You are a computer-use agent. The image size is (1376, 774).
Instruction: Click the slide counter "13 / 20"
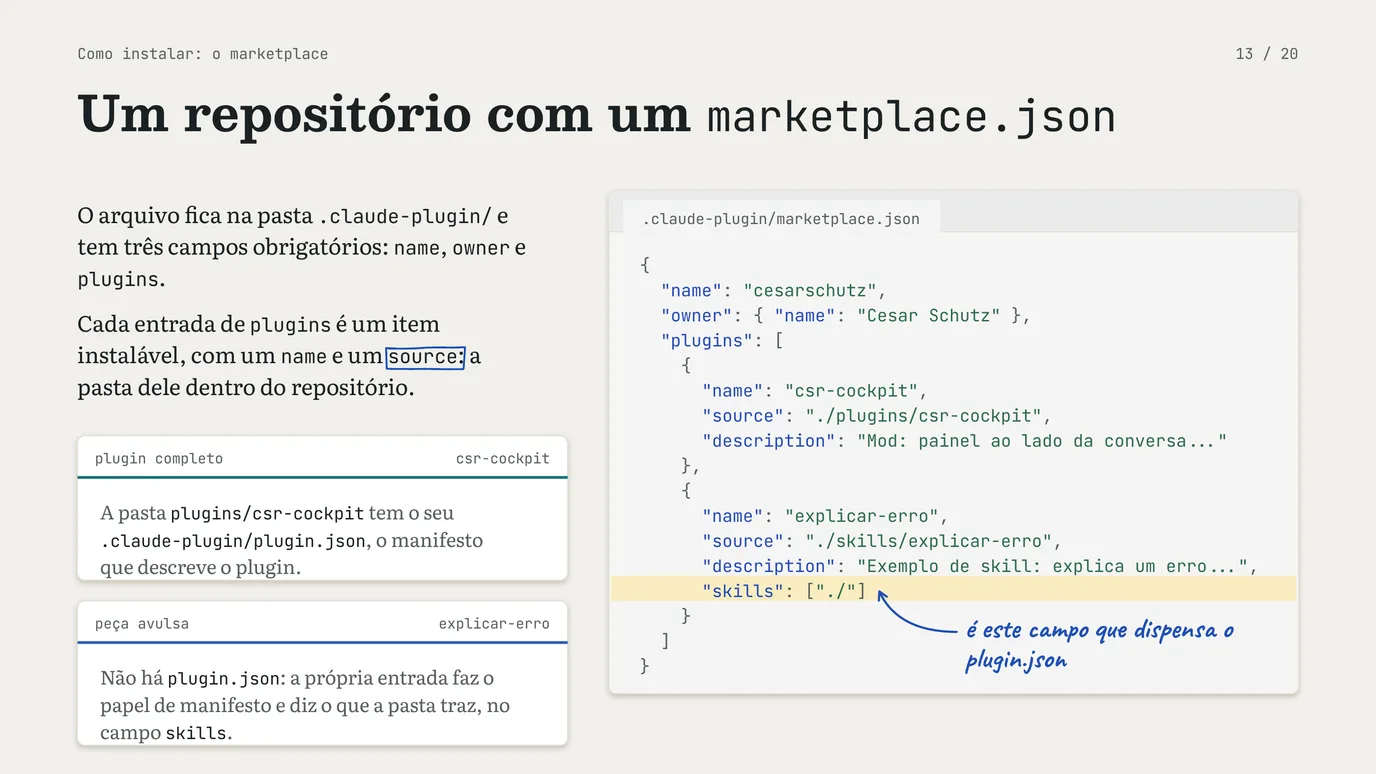point(1267,54)
